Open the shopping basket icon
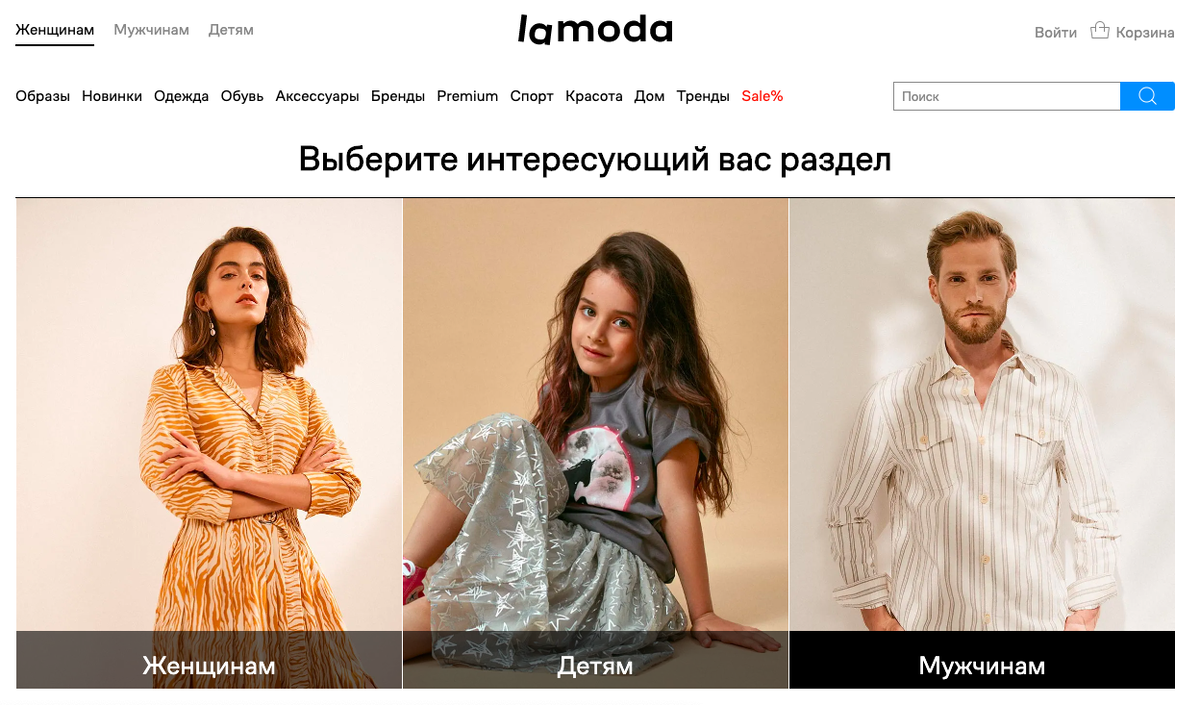The width and height of the screenshot is (1200, 705). [x=1100, y=30]
